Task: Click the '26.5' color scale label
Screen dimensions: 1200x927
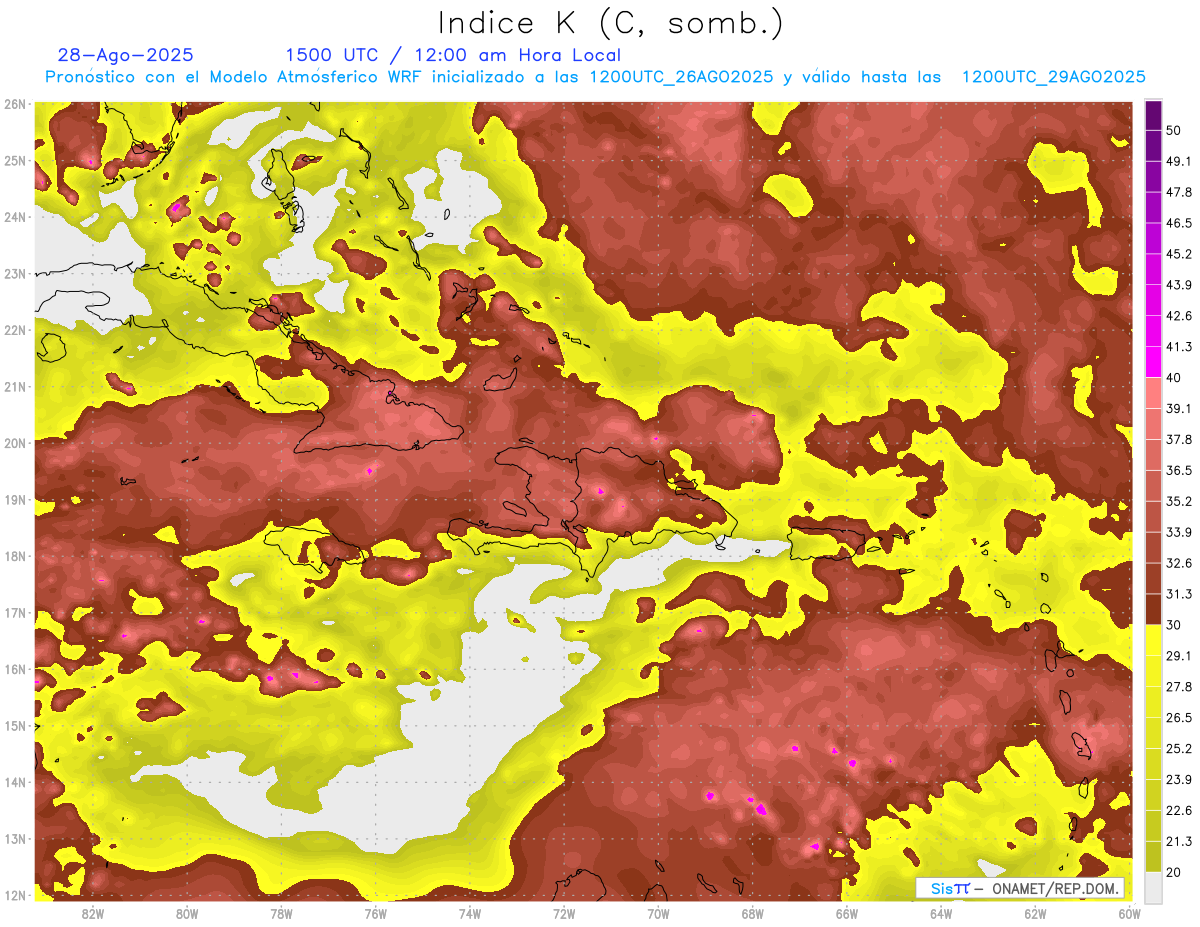Action: click(x=1179, y=718)
